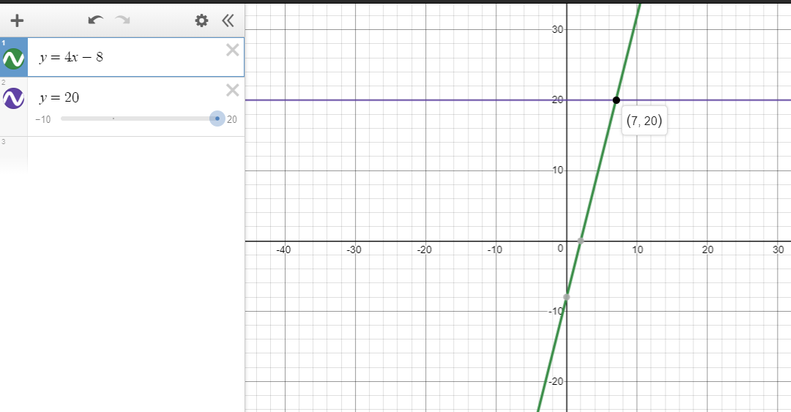This screenshot has width=791, height=412.
Task: Select the y = 20 expression field
Action: point(130,97)
